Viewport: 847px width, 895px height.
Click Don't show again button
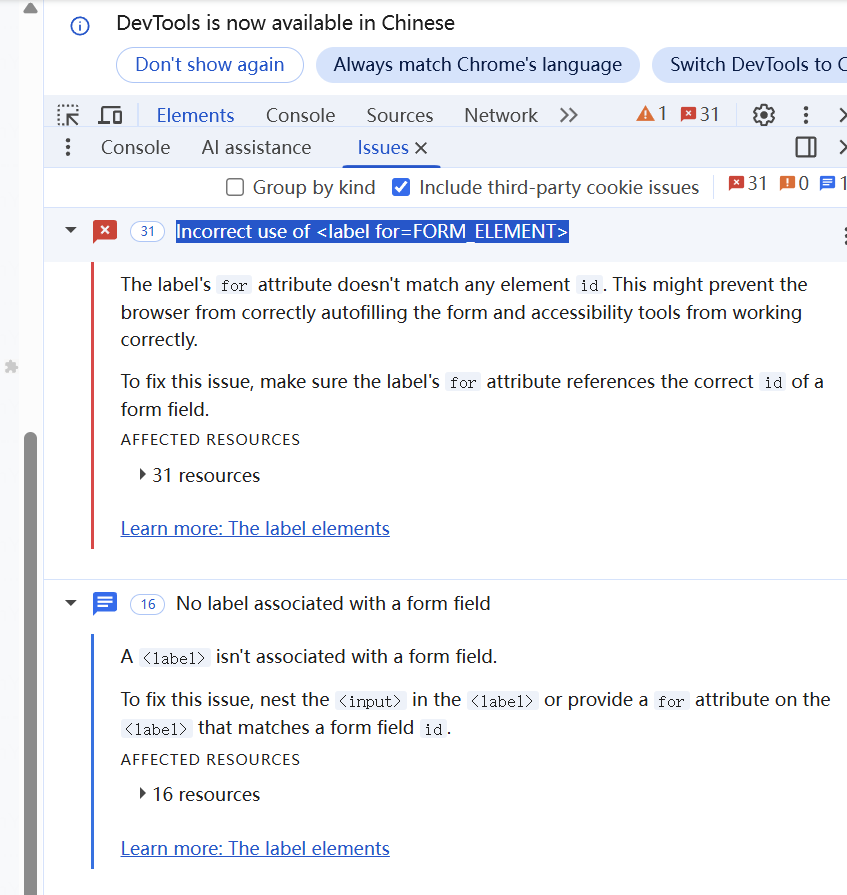click(209, 64)
